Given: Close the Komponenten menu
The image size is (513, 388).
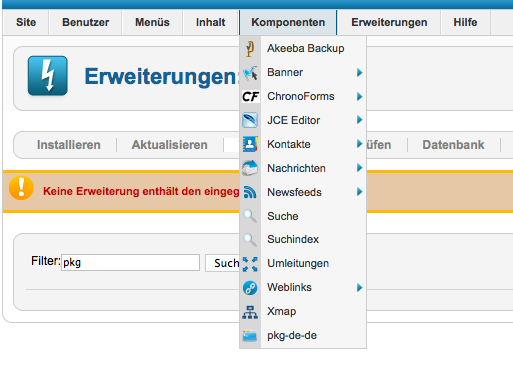Looking at the screenshot, I should 288,22.
